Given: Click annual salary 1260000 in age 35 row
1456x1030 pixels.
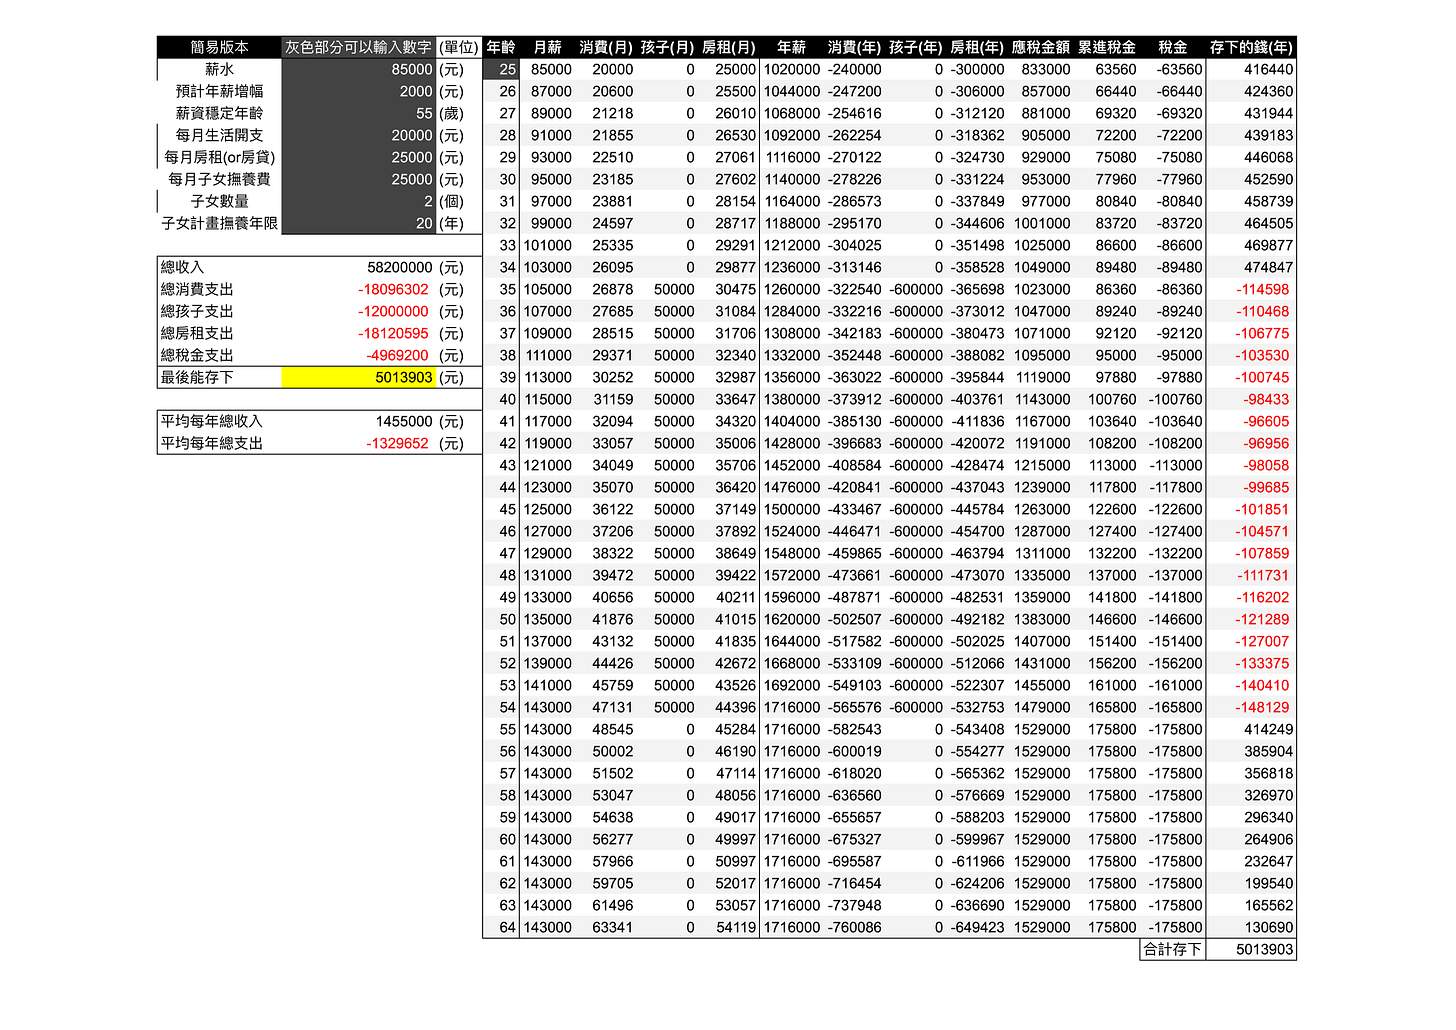Looking at the screenshot, I should coord(791,289).
